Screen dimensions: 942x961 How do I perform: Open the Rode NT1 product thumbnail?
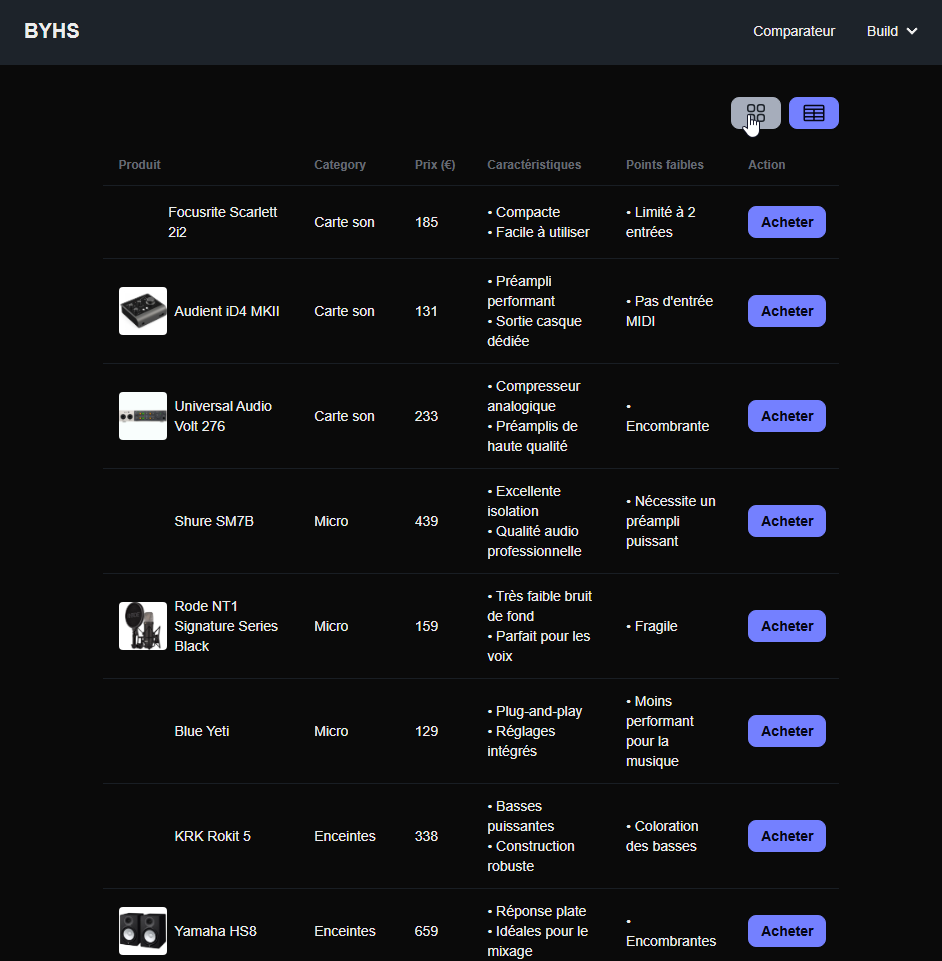[x=143, y=626]
